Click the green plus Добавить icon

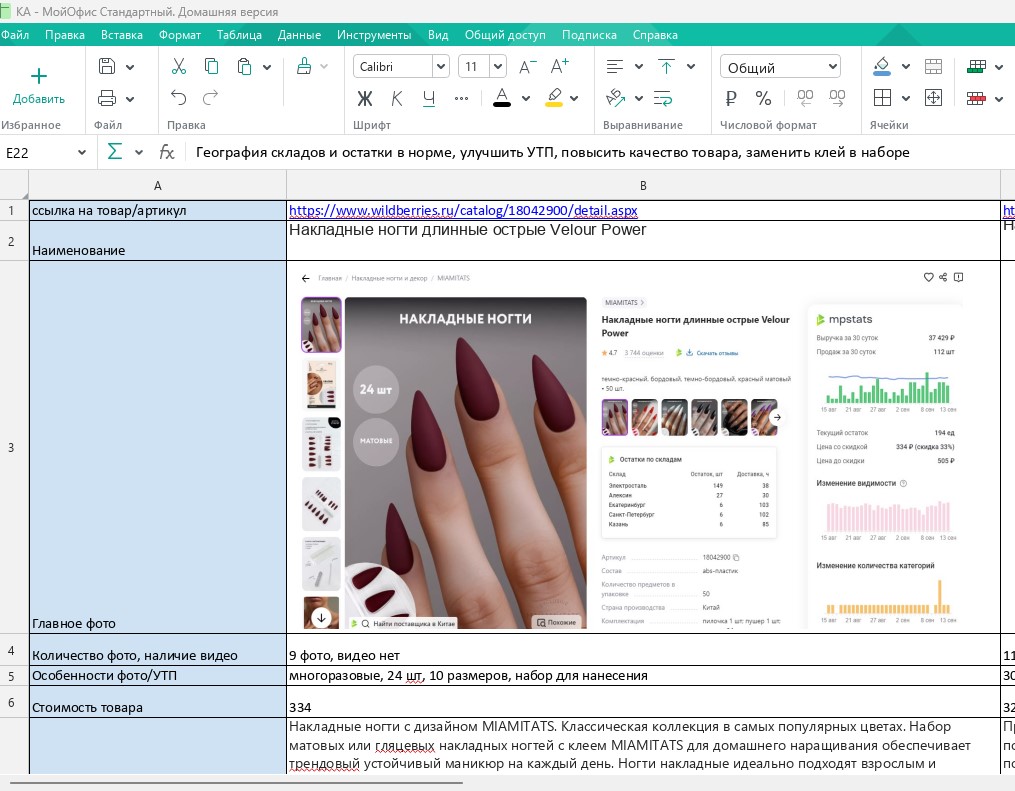(39, 76)
